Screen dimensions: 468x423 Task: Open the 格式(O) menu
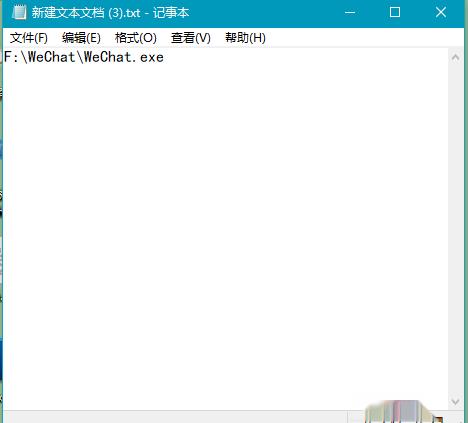pyautogui.click(x=136, y=38)
